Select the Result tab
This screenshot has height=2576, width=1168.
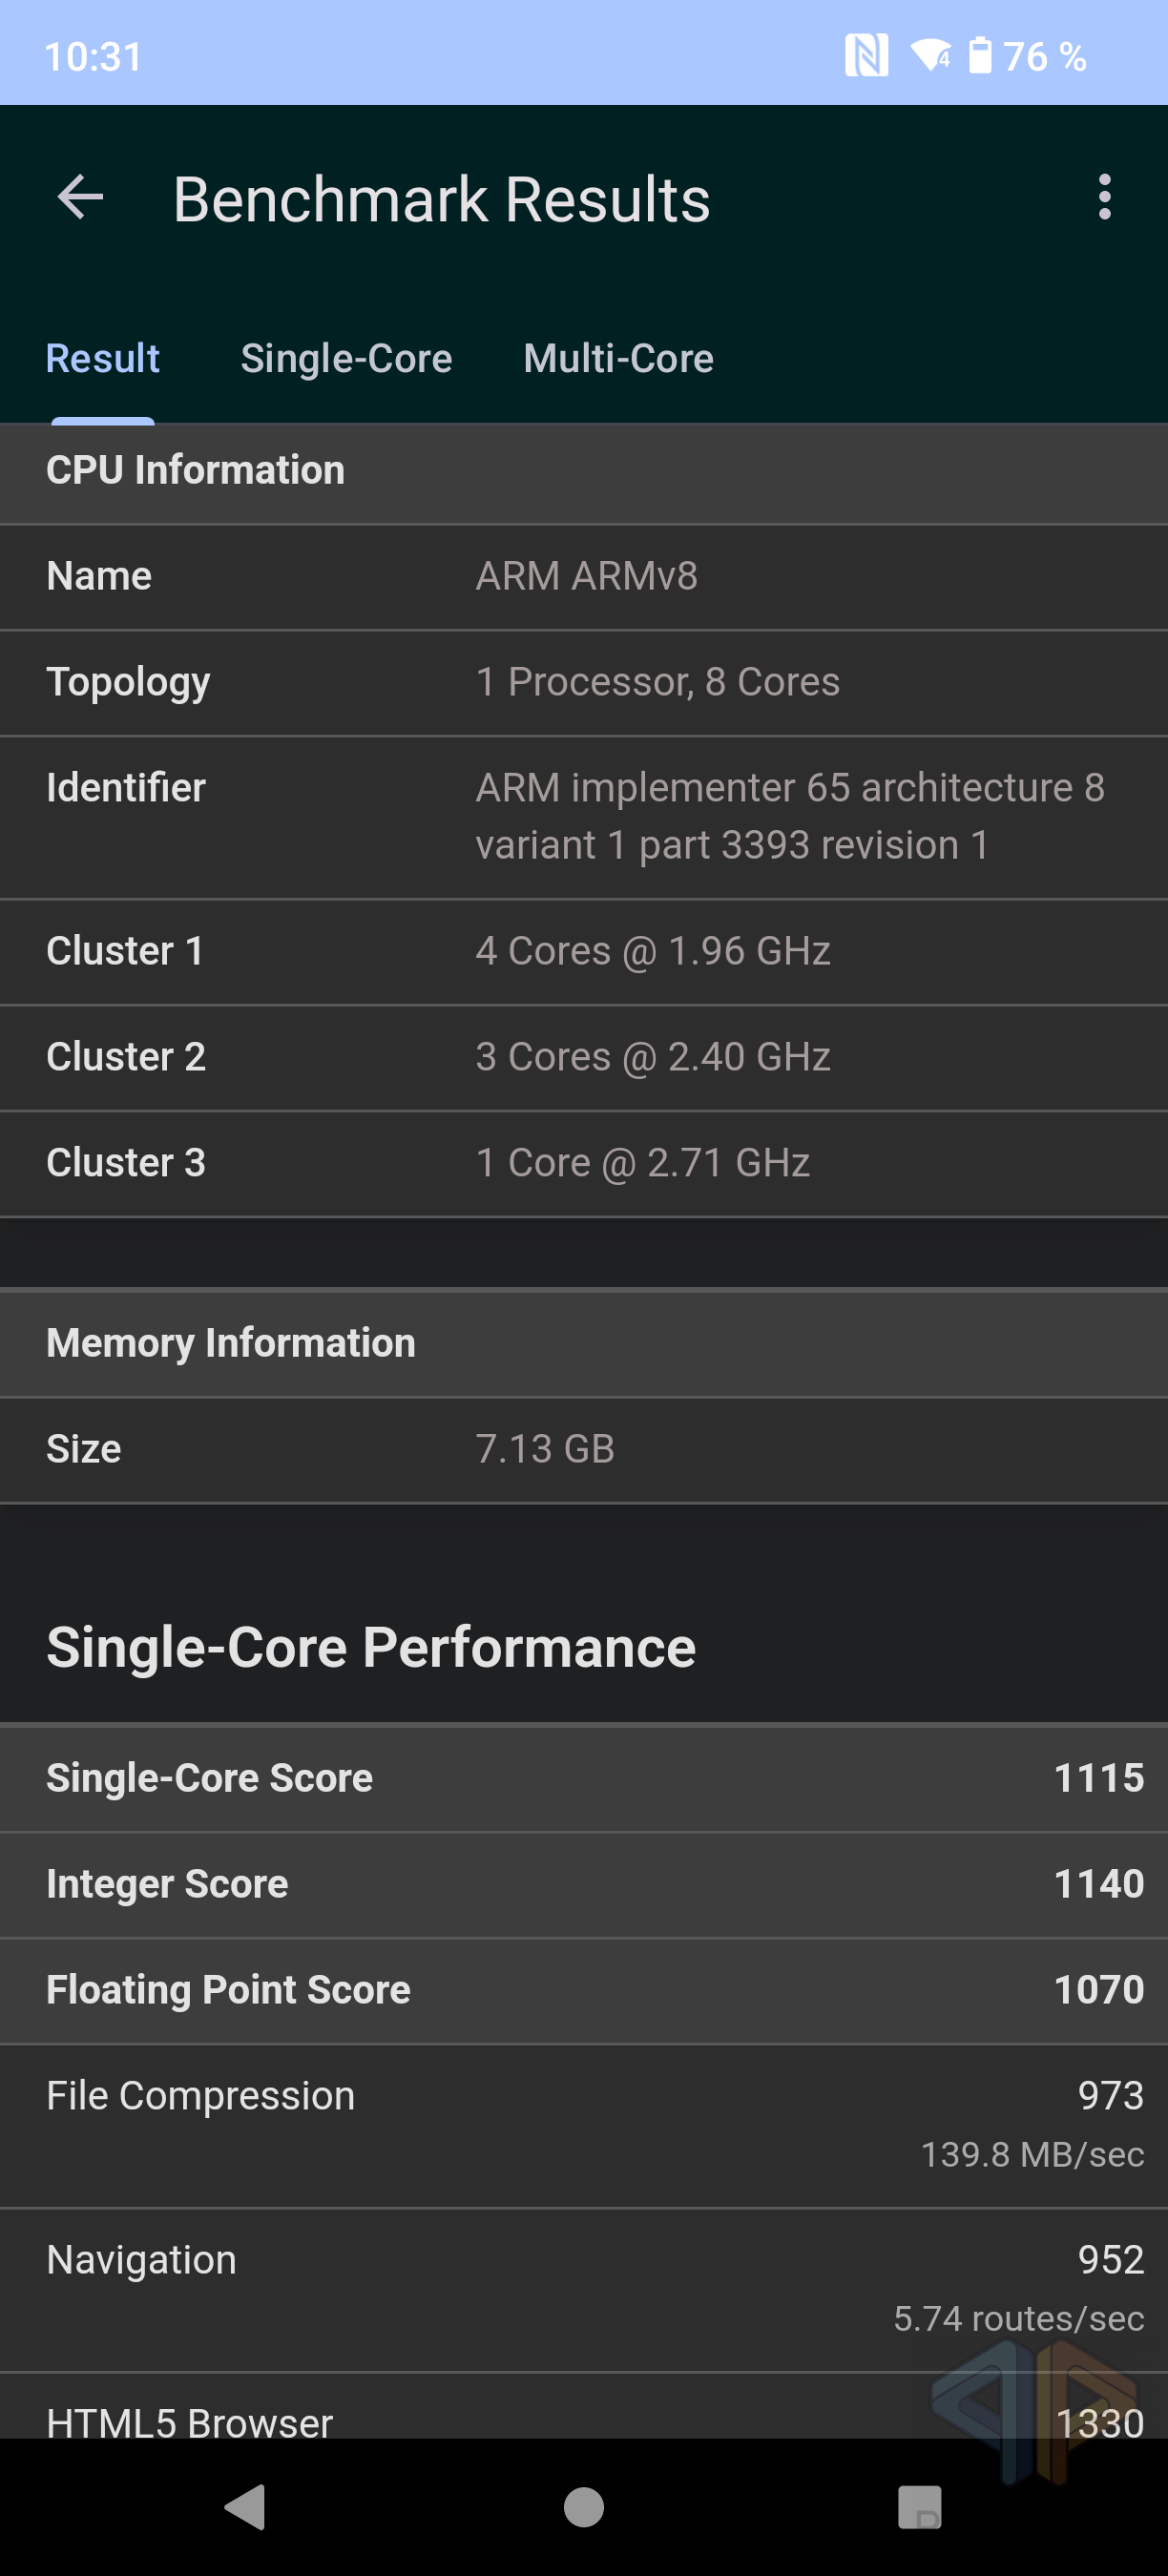(x=103, y=358)
